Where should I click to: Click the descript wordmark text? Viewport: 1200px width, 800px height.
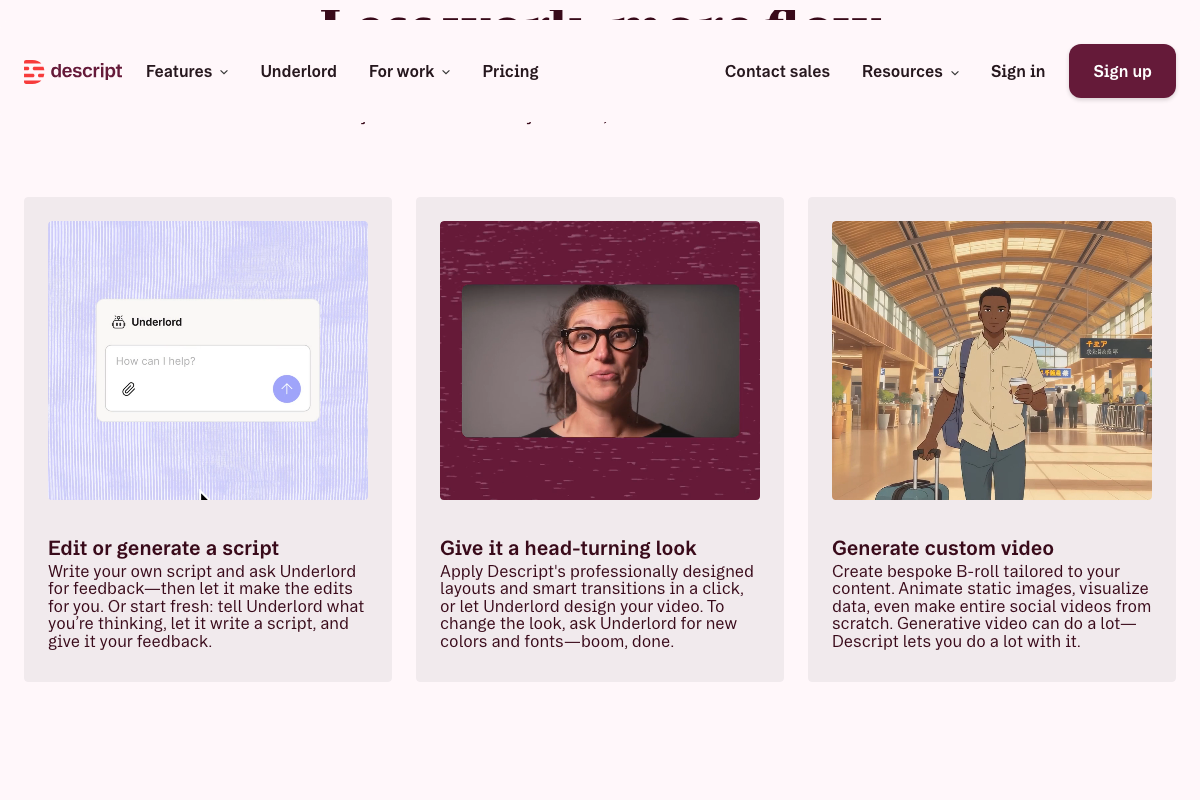point(86,71)
